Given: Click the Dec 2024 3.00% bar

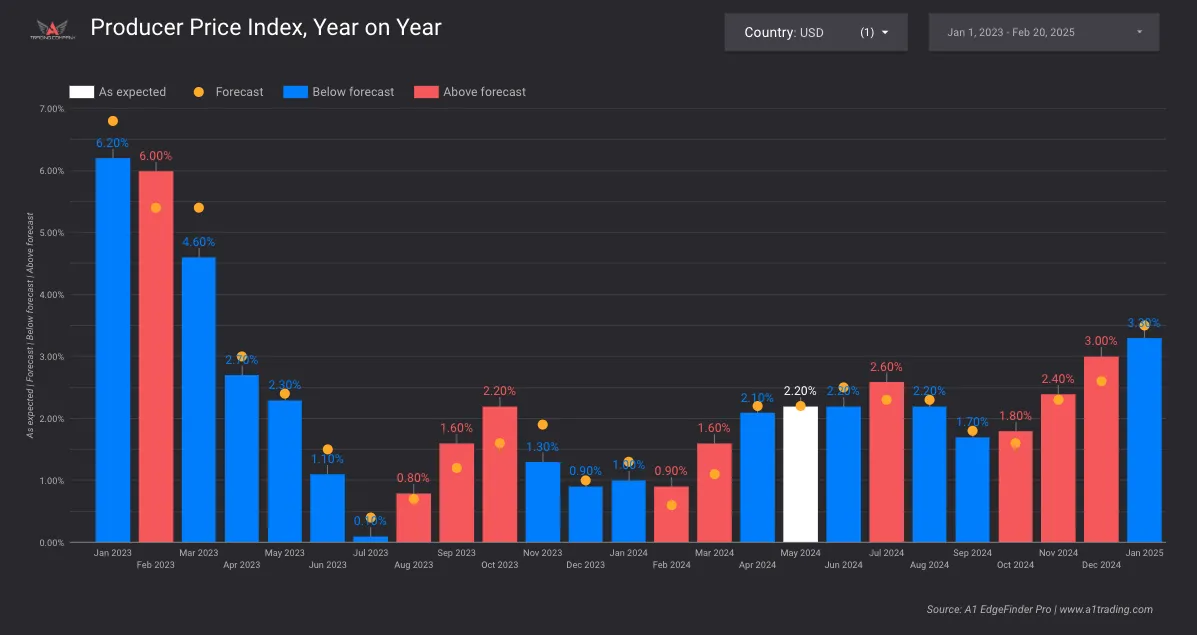Looking at the screenshot, I should click(1101, 450).
